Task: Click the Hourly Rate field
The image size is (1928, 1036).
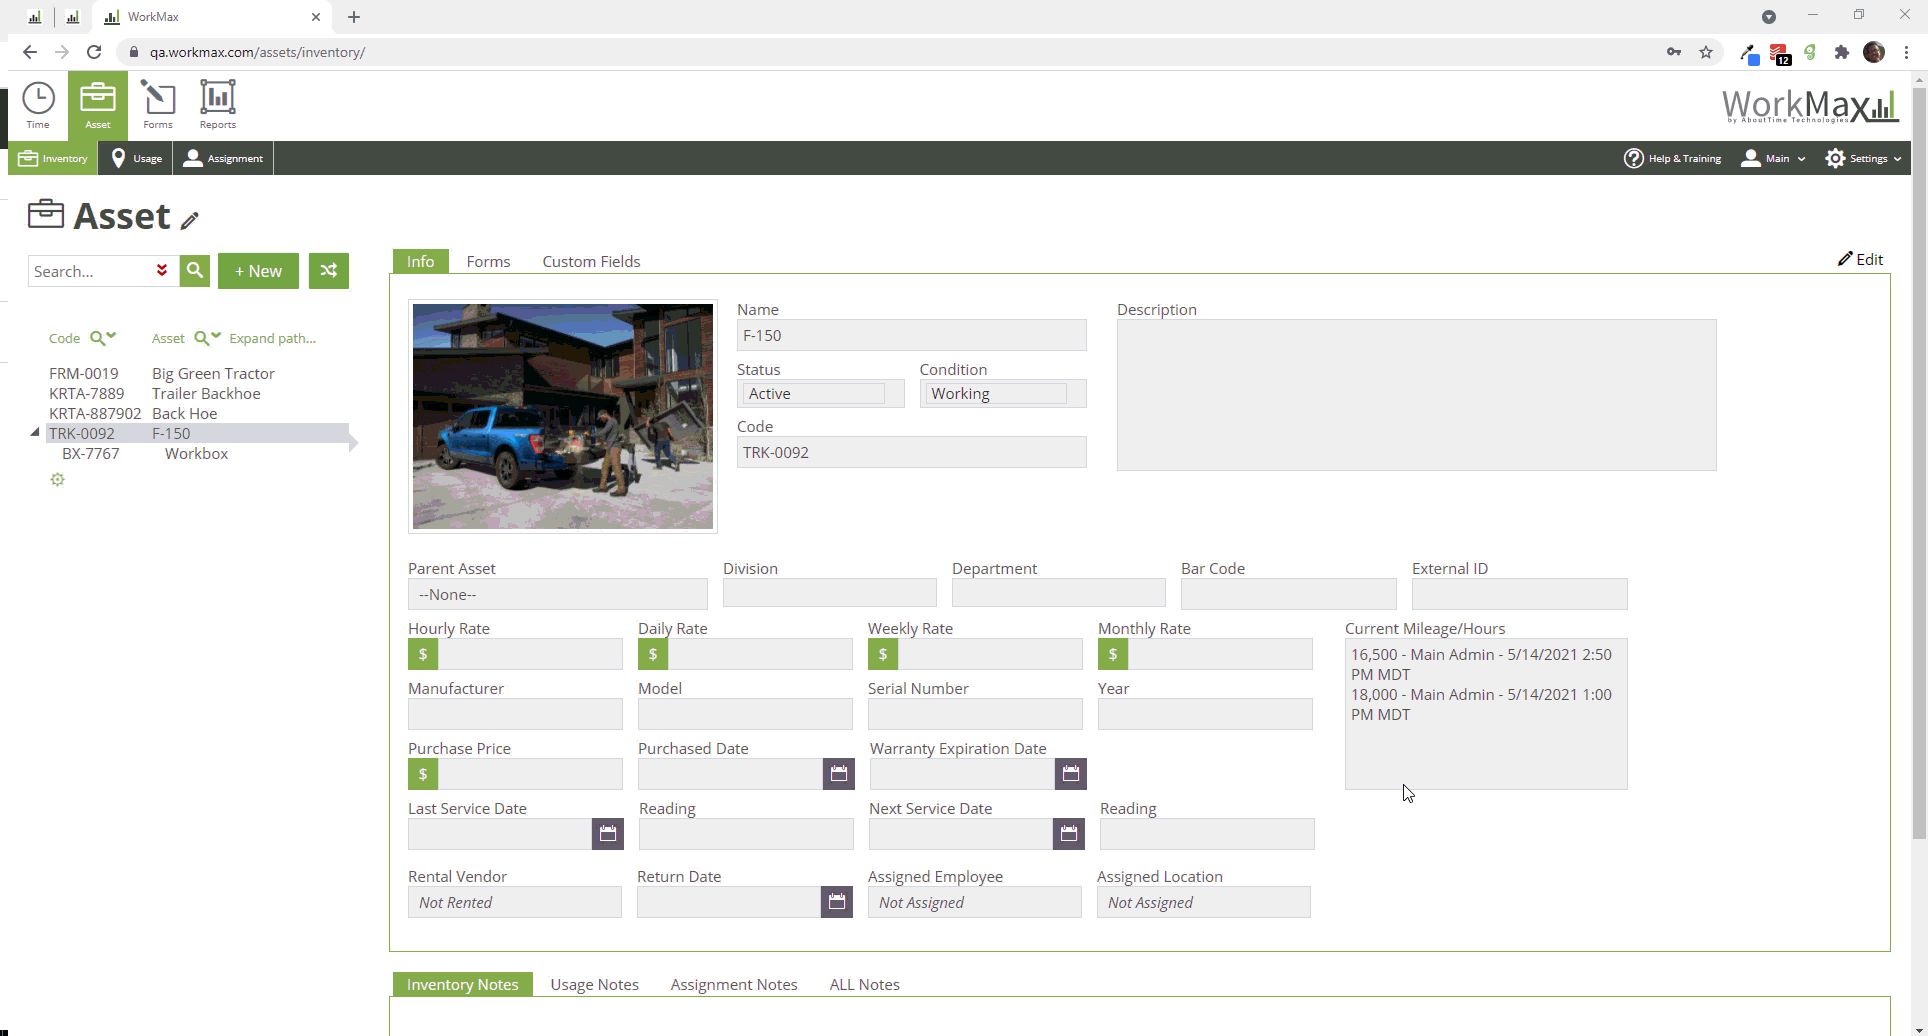Action: [530, 654]
